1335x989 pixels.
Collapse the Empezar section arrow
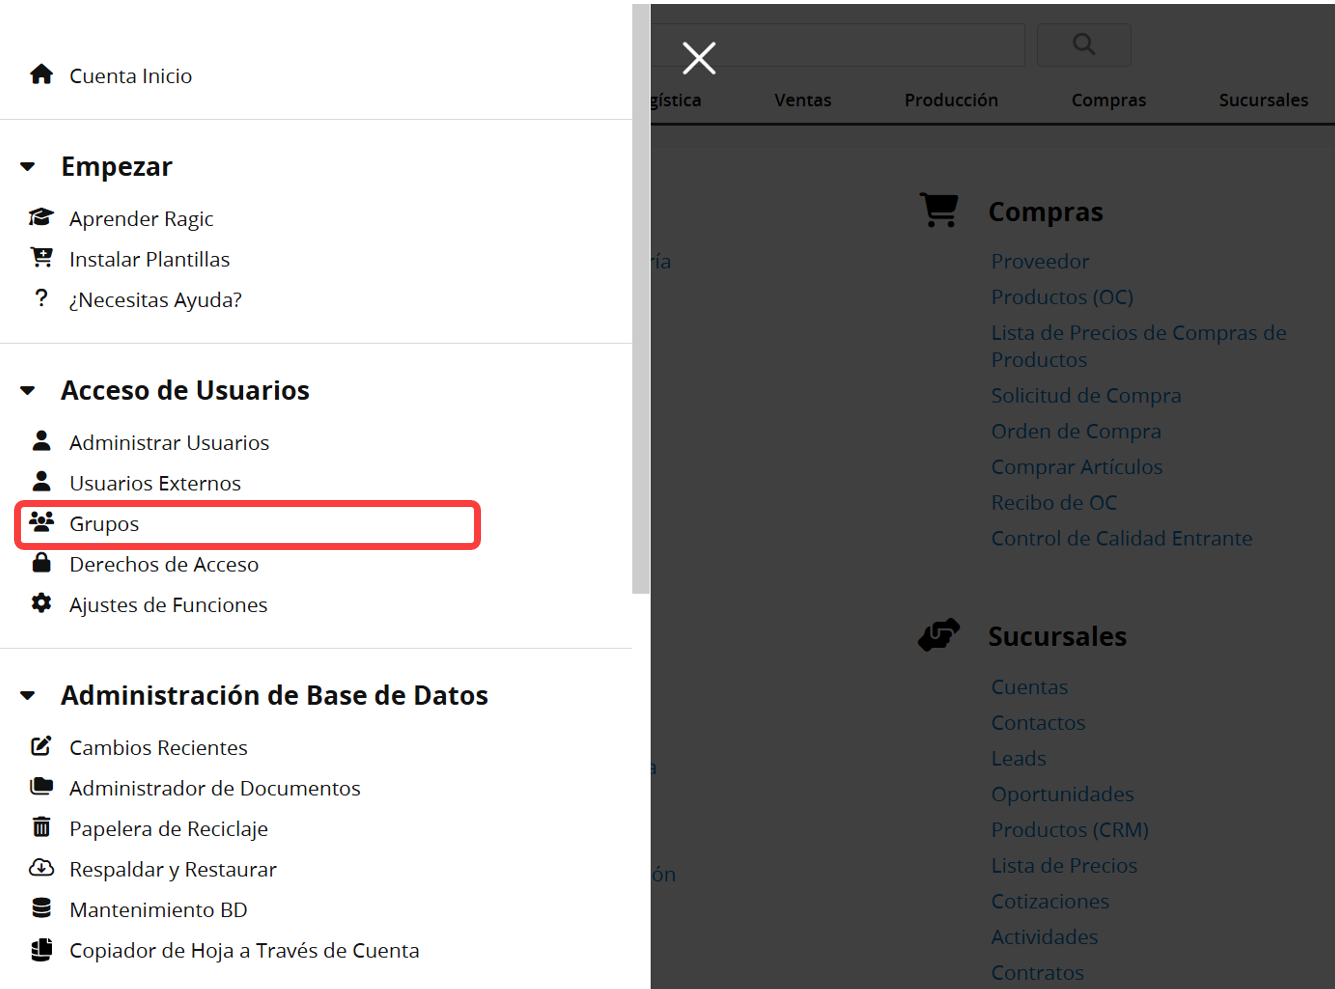point(28,167)
